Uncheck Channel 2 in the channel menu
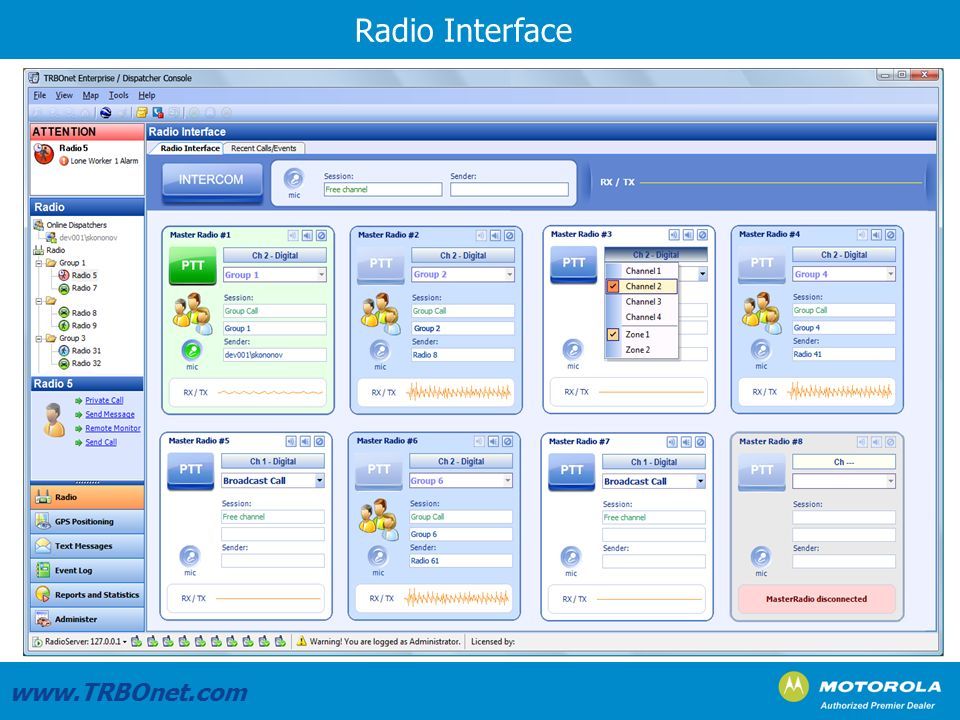 (642, 286)
